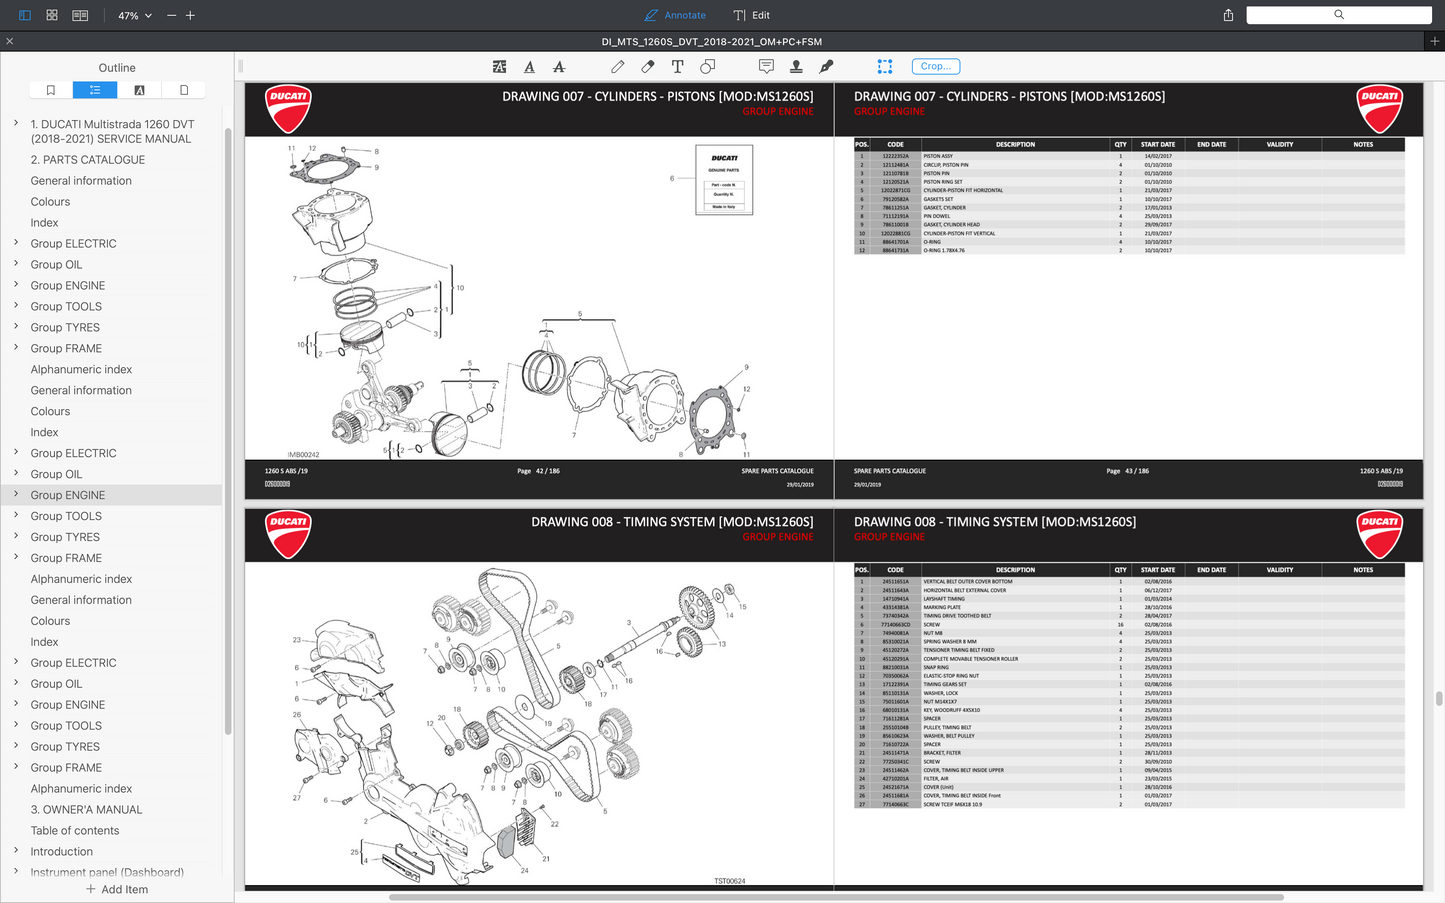Enable two-page split view
This screenshot has width=1445, height=903.
pyautogui.click(x=79, y=14)
